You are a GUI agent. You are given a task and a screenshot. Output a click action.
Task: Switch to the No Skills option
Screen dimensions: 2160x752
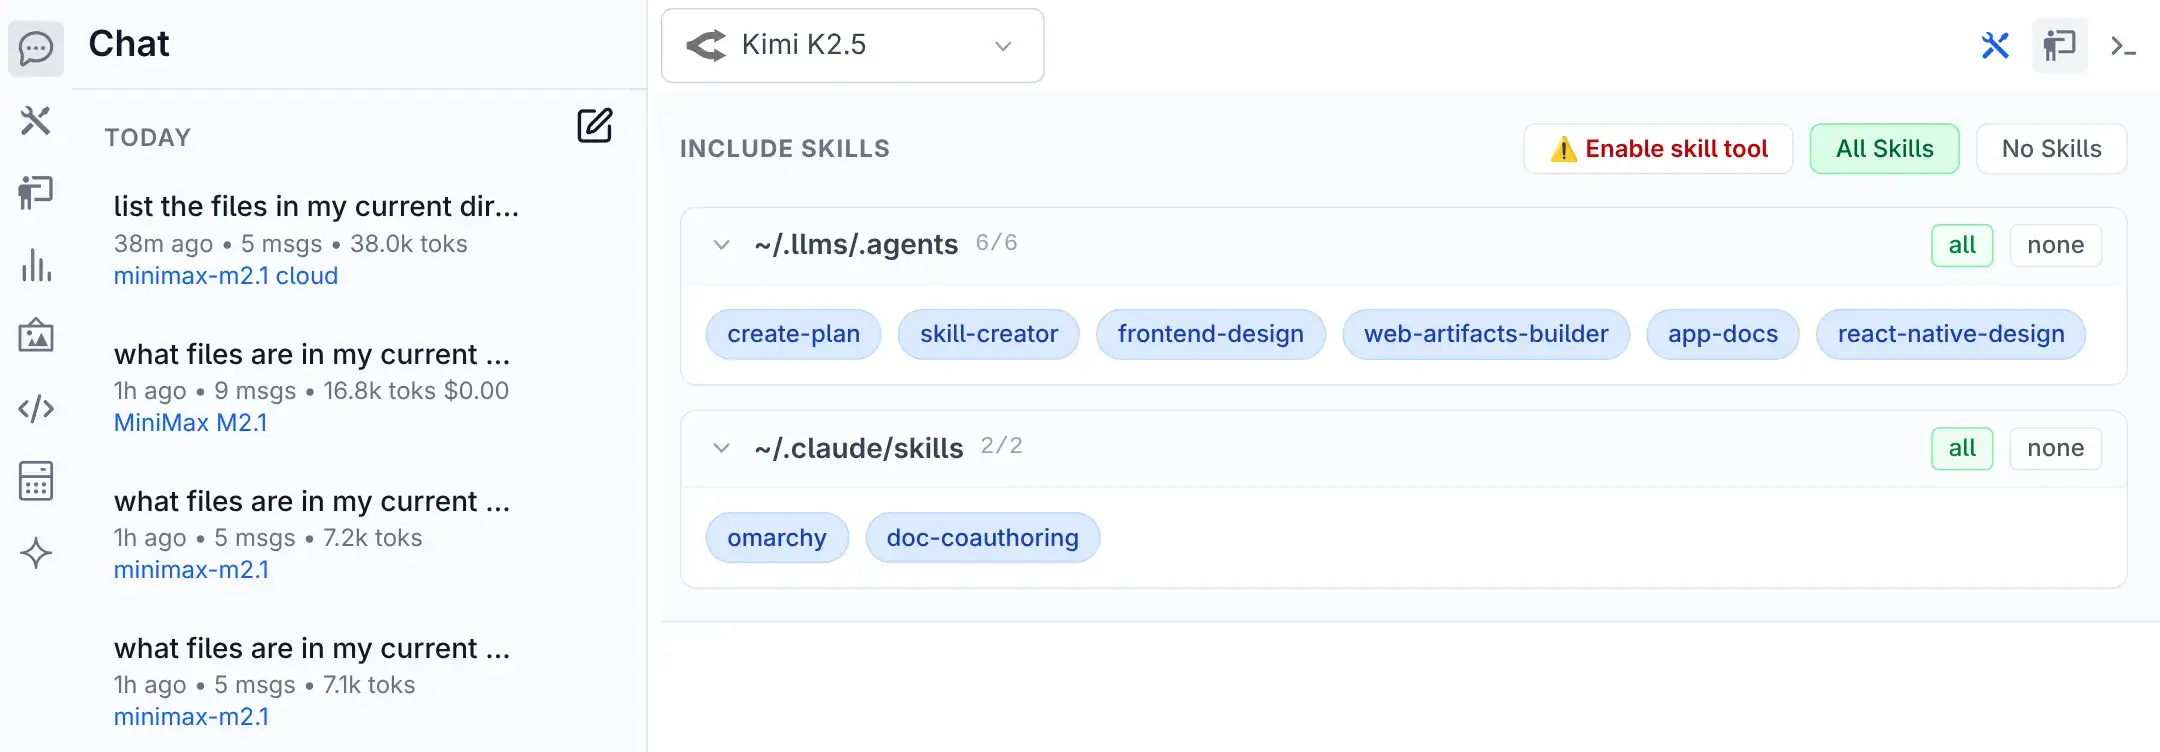(x=2051, y=149)
